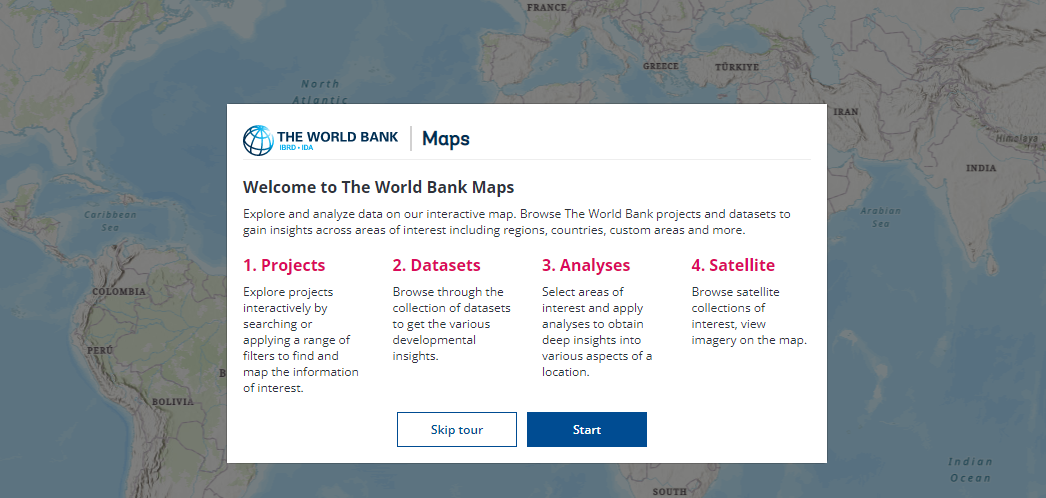Select the '4. Satellite' heading

(733, 265)
